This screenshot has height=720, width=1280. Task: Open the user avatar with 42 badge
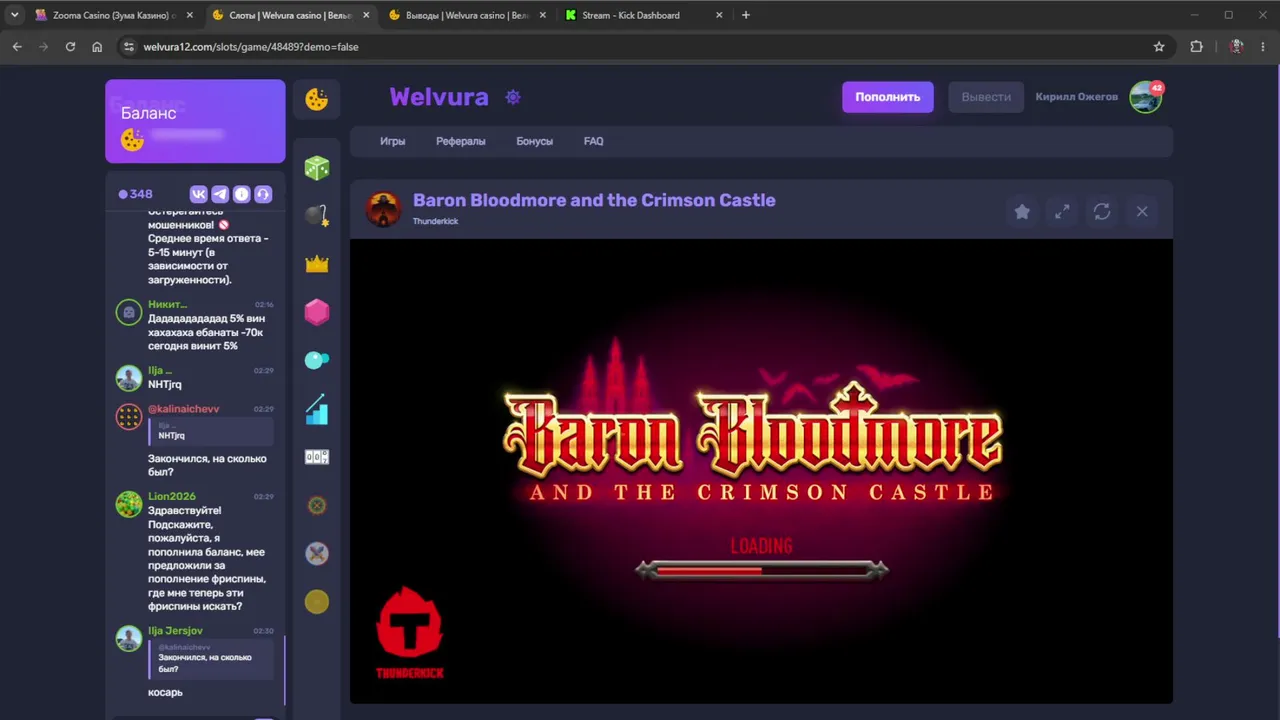click(1145, 97)
